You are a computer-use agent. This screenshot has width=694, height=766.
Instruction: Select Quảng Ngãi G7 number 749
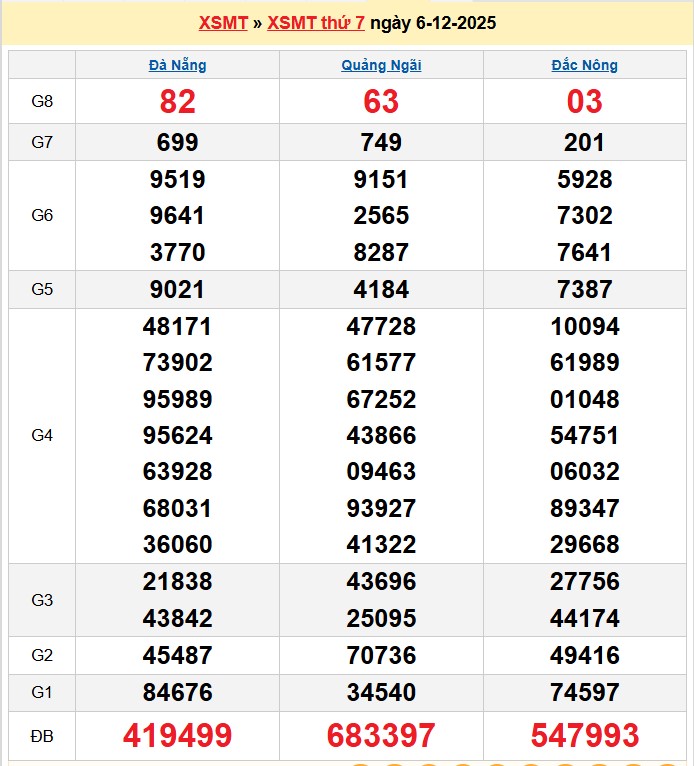(381, 142)
